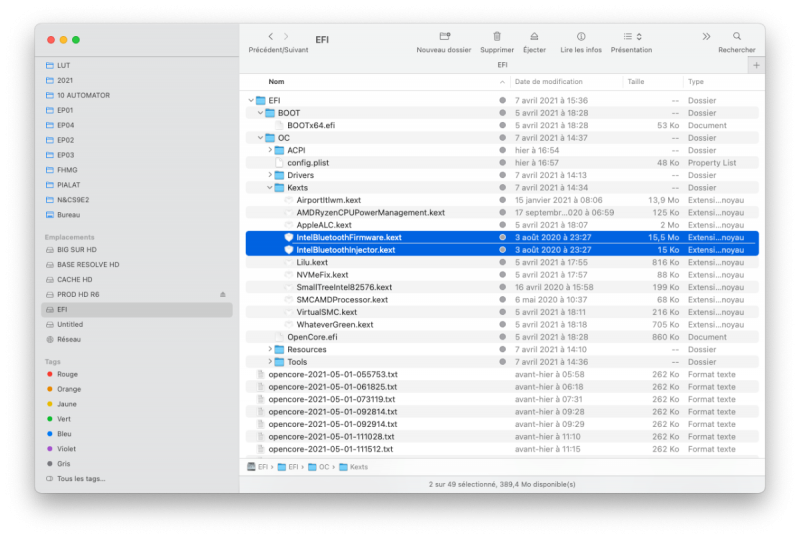This screenshot has height=539, width=800.
Task: Select NVMeFix.kext
Action: 502,275
